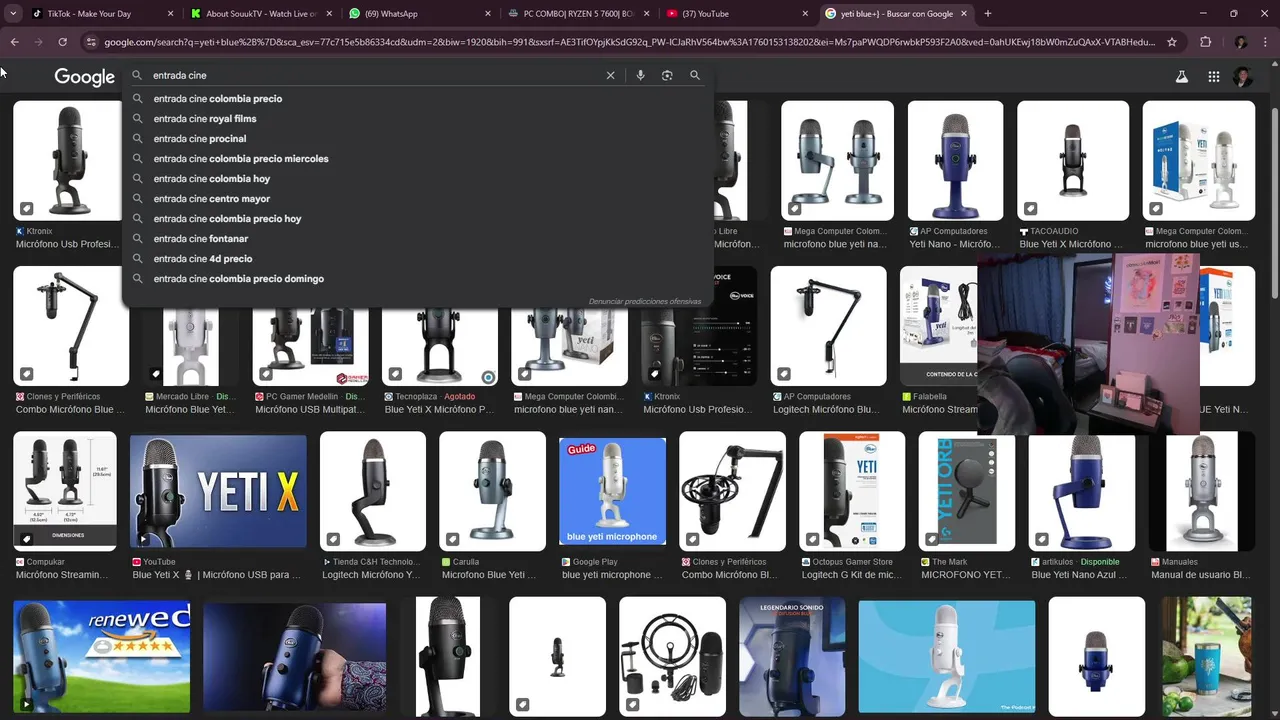Select the yeti blue Google search tab

pyautogui.click(x=896, y=14)
